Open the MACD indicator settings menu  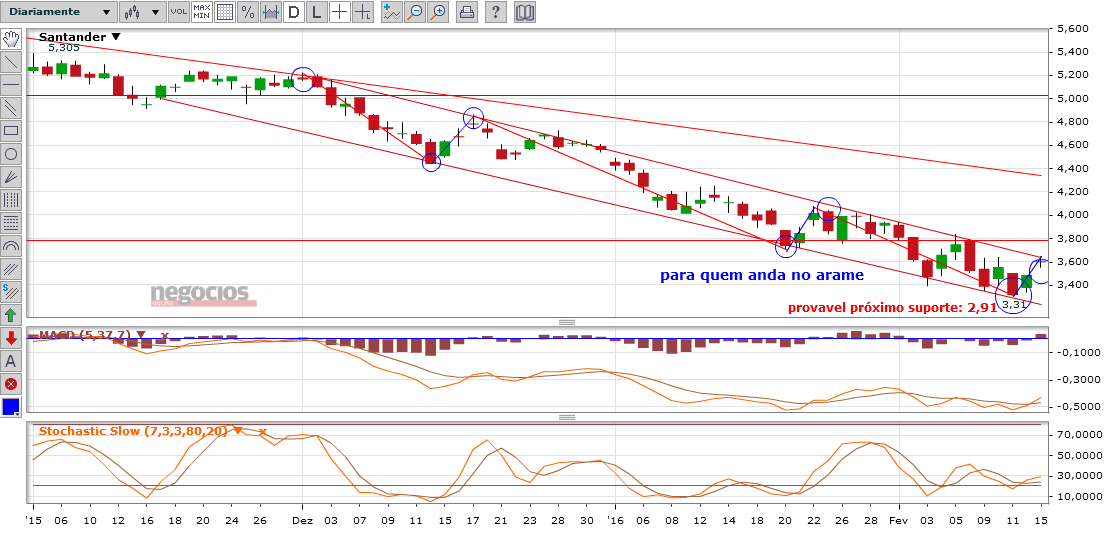pos(141,335)
